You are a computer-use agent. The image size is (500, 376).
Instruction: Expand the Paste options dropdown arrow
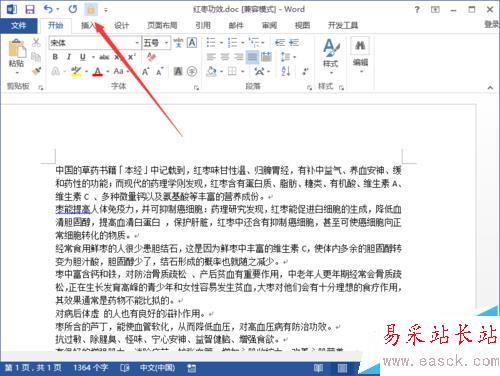[x=17, y=72]
